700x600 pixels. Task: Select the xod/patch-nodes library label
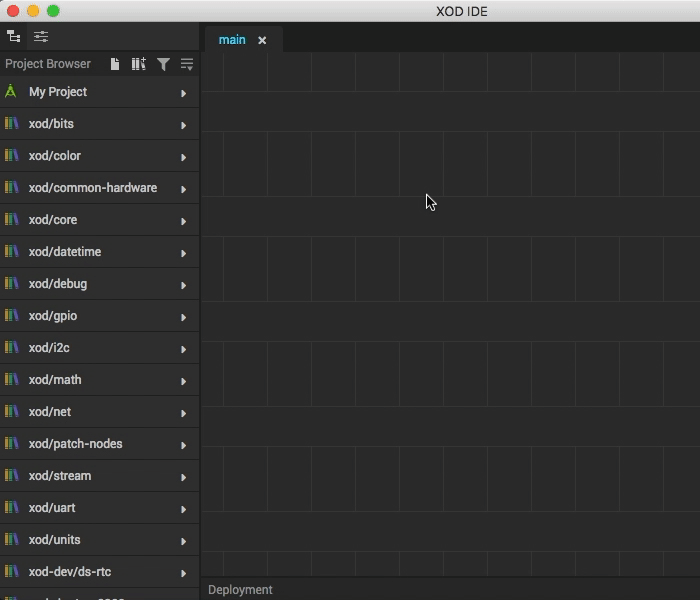tap(75, 444)
